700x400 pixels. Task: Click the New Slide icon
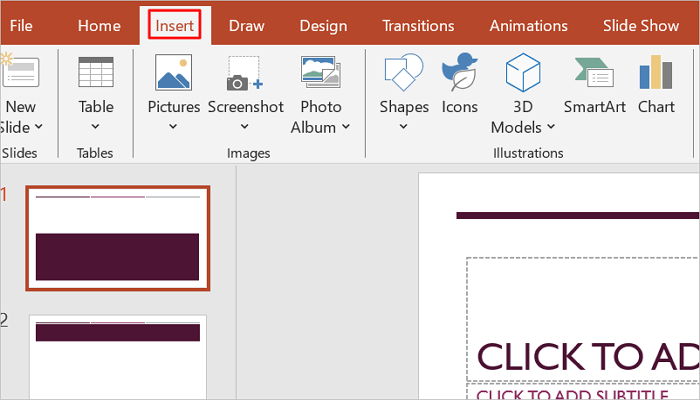[x=20, y=71]
